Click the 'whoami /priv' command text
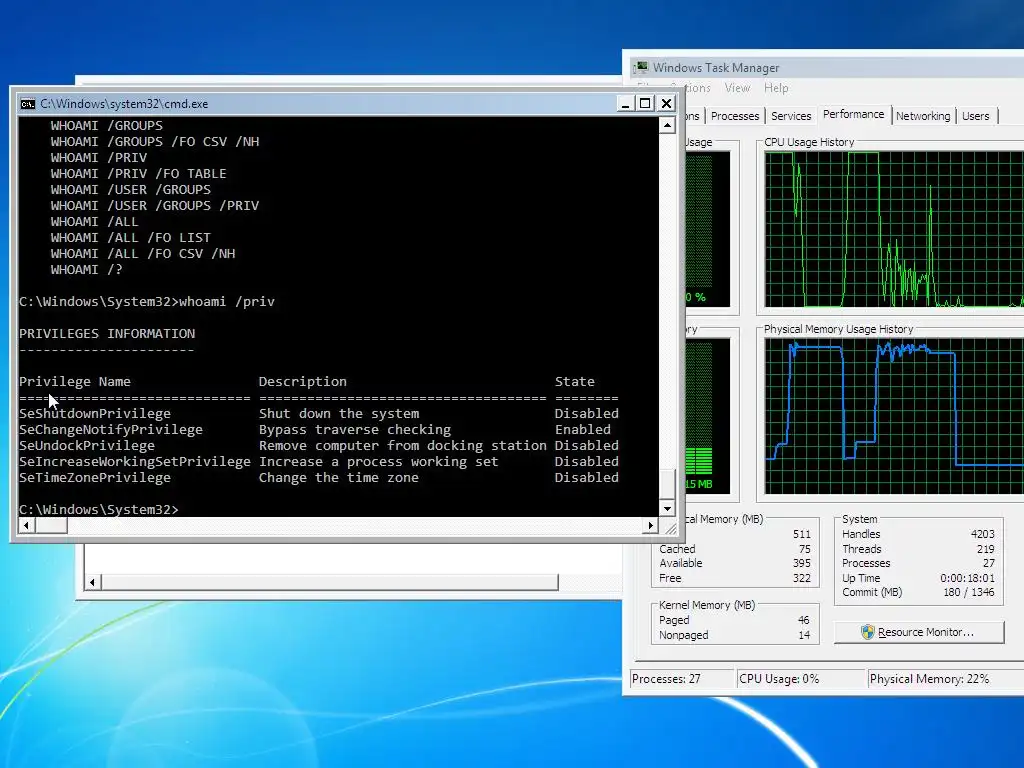 (x=227, y=302)
